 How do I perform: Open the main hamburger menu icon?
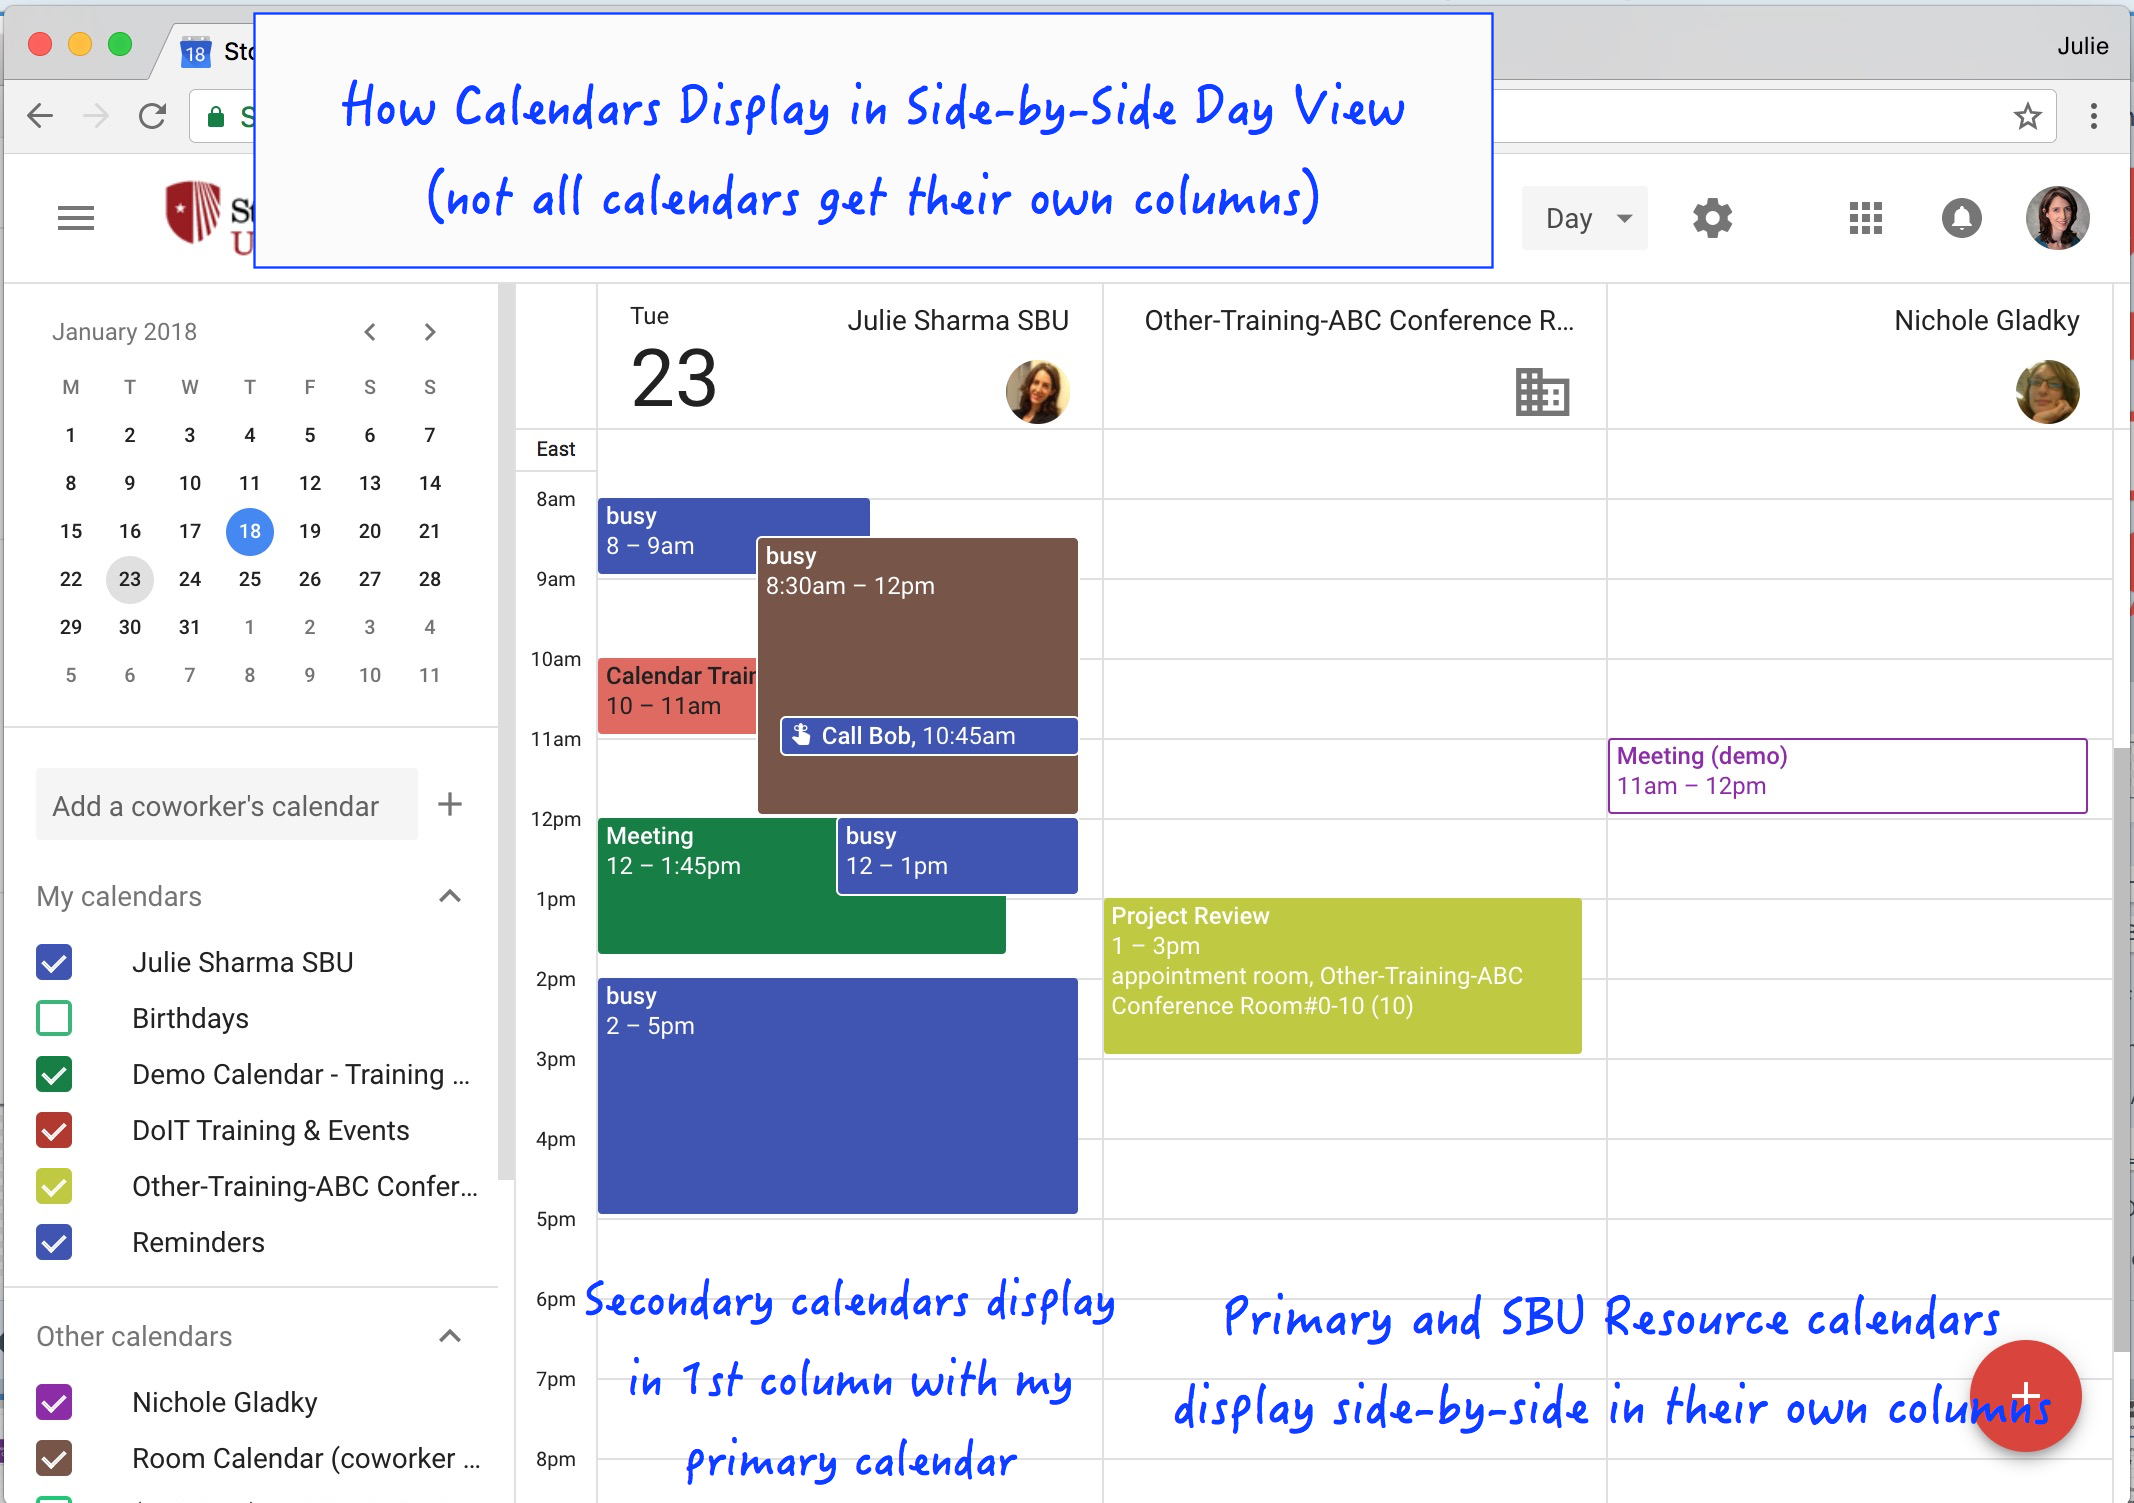coord(75,216)
